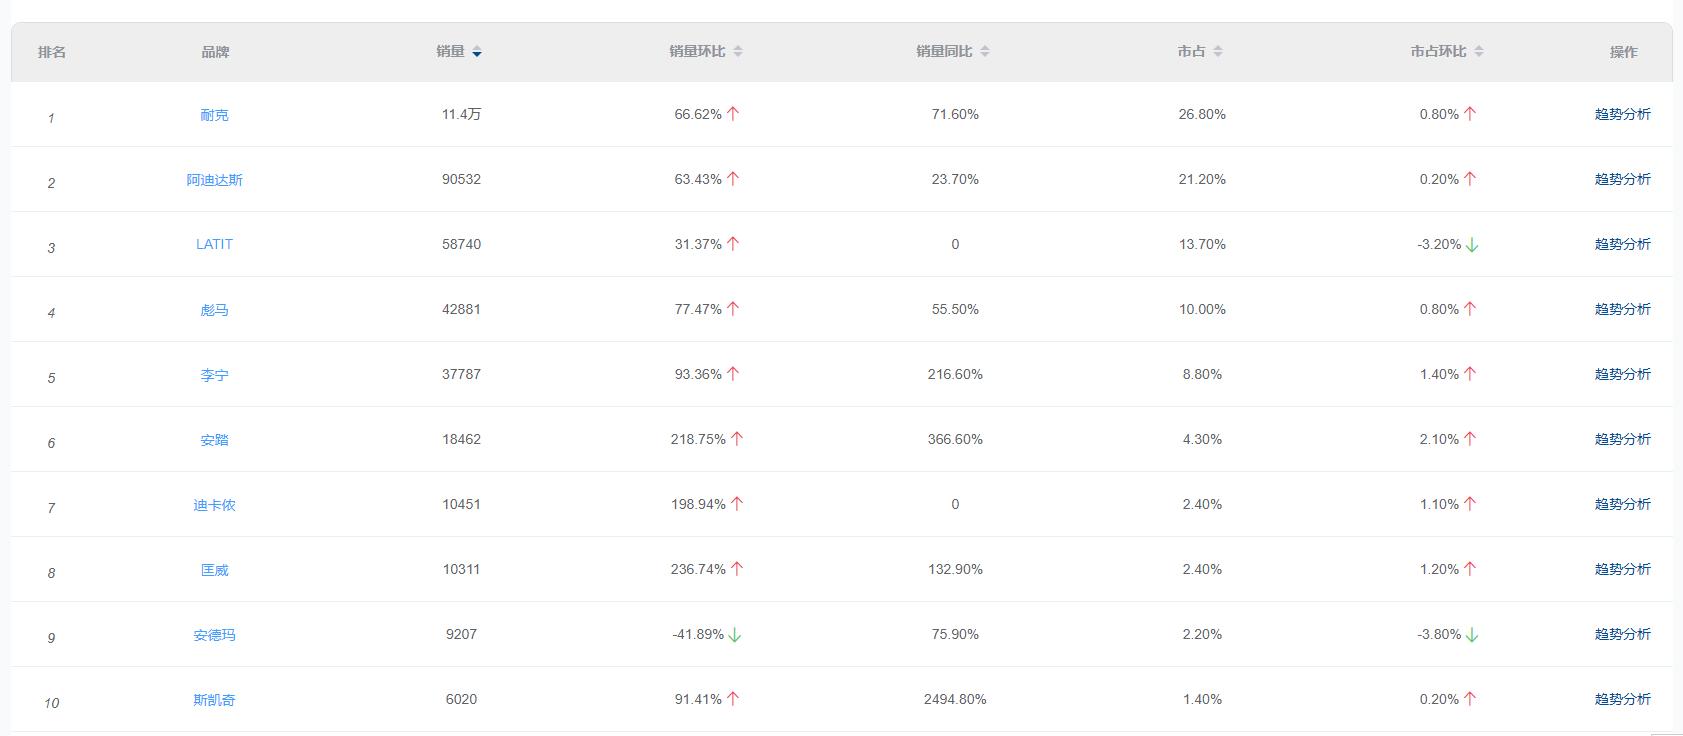The width and height of the screenshot is (1683, 736).
Task: Click the 排名 column header
Action: click(52, 52)
